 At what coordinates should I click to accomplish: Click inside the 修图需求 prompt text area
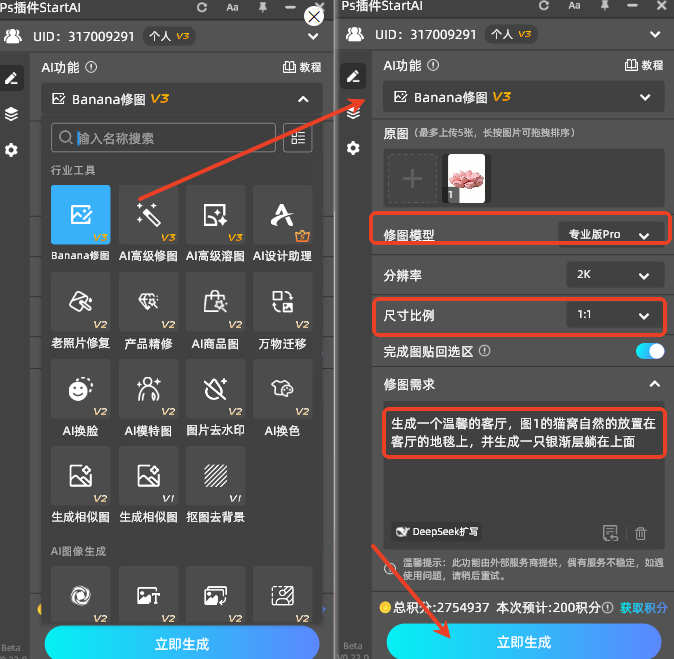point(524,475)
